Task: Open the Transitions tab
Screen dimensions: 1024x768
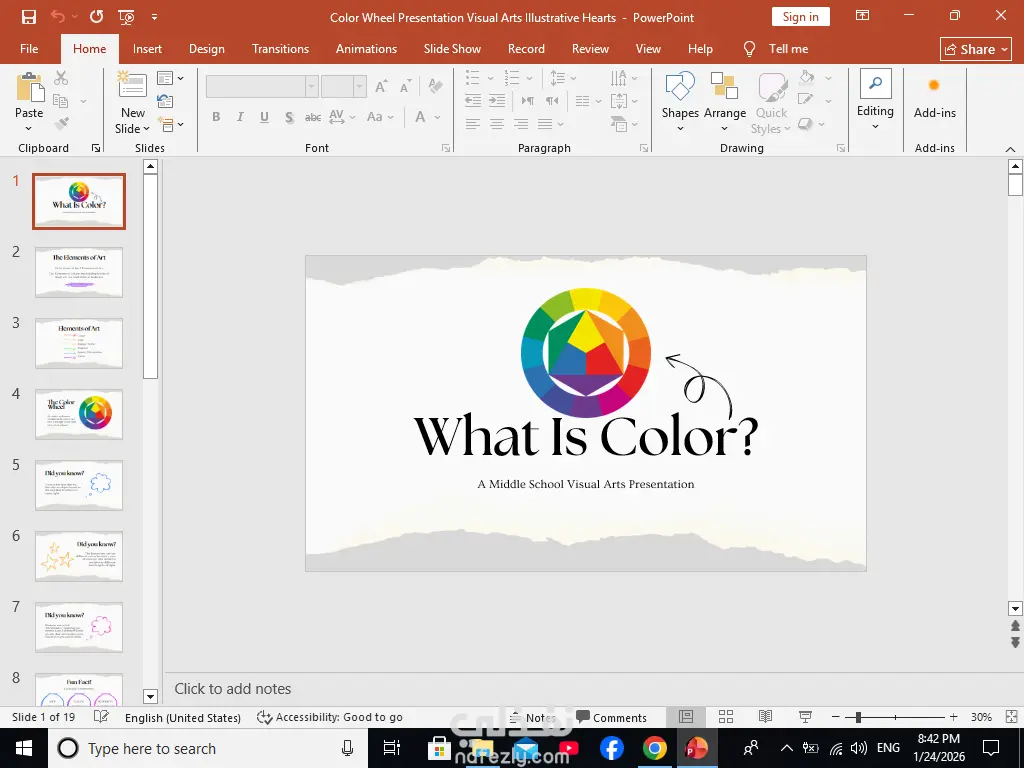Action: [280, 49]
